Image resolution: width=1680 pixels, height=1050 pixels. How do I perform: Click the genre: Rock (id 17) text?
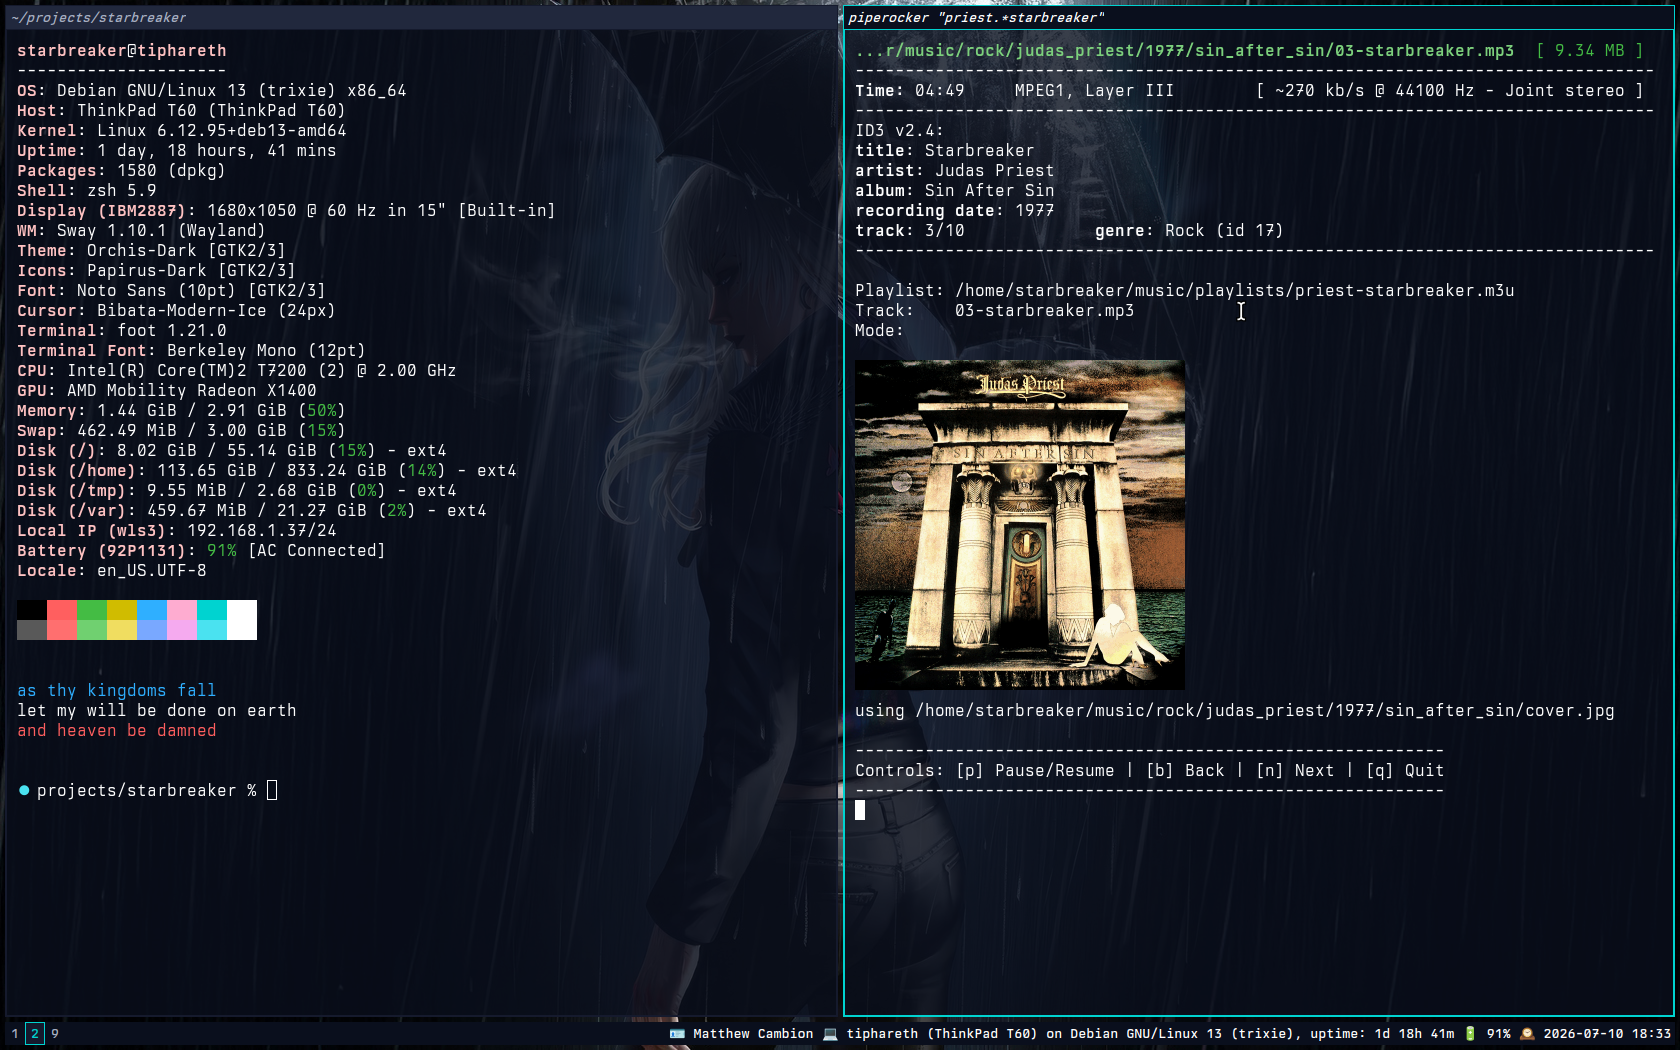coord(1190,230)
